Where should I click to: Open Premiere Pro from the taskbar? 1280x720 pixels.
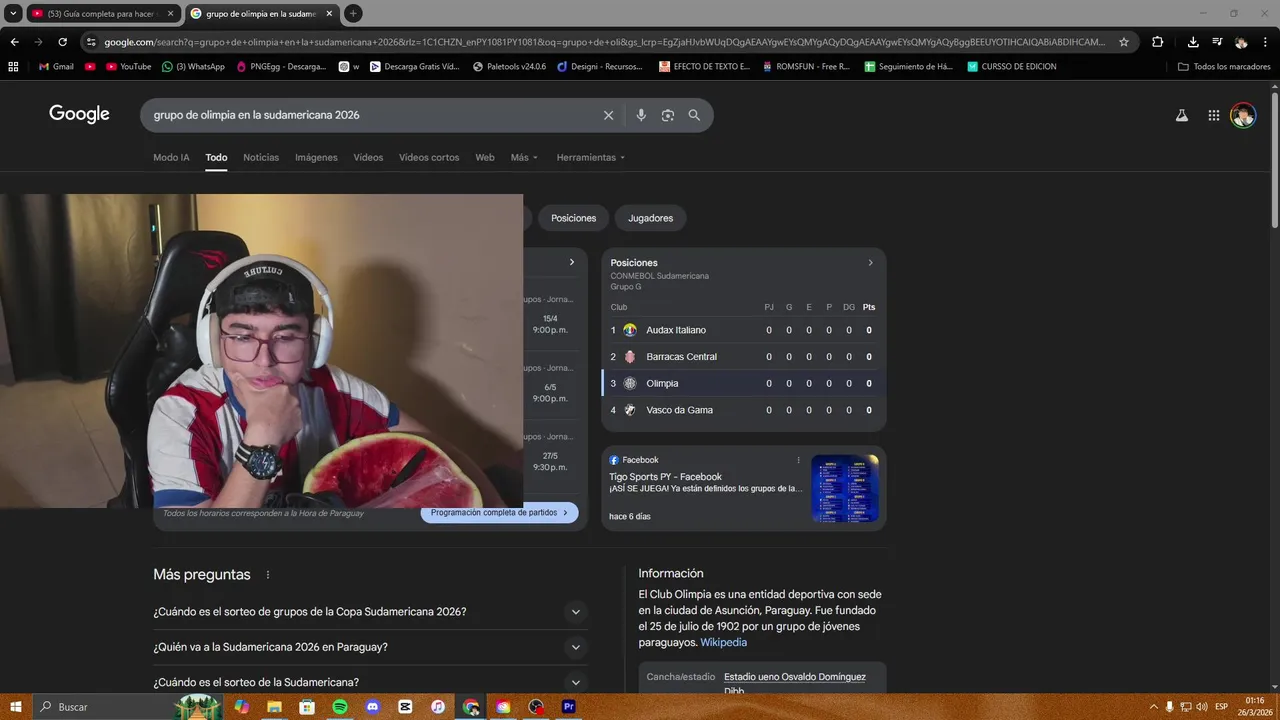point(569,707)
